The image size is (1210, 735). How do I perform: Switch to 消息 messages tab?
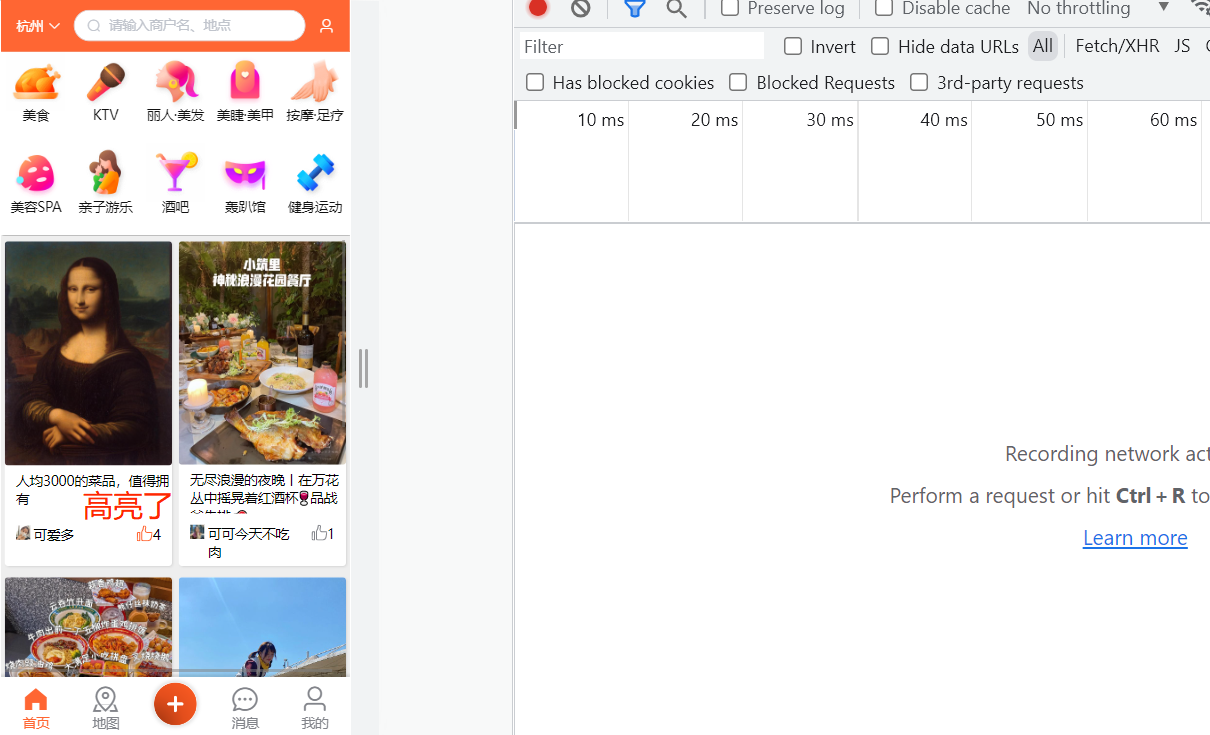point(245,709)
